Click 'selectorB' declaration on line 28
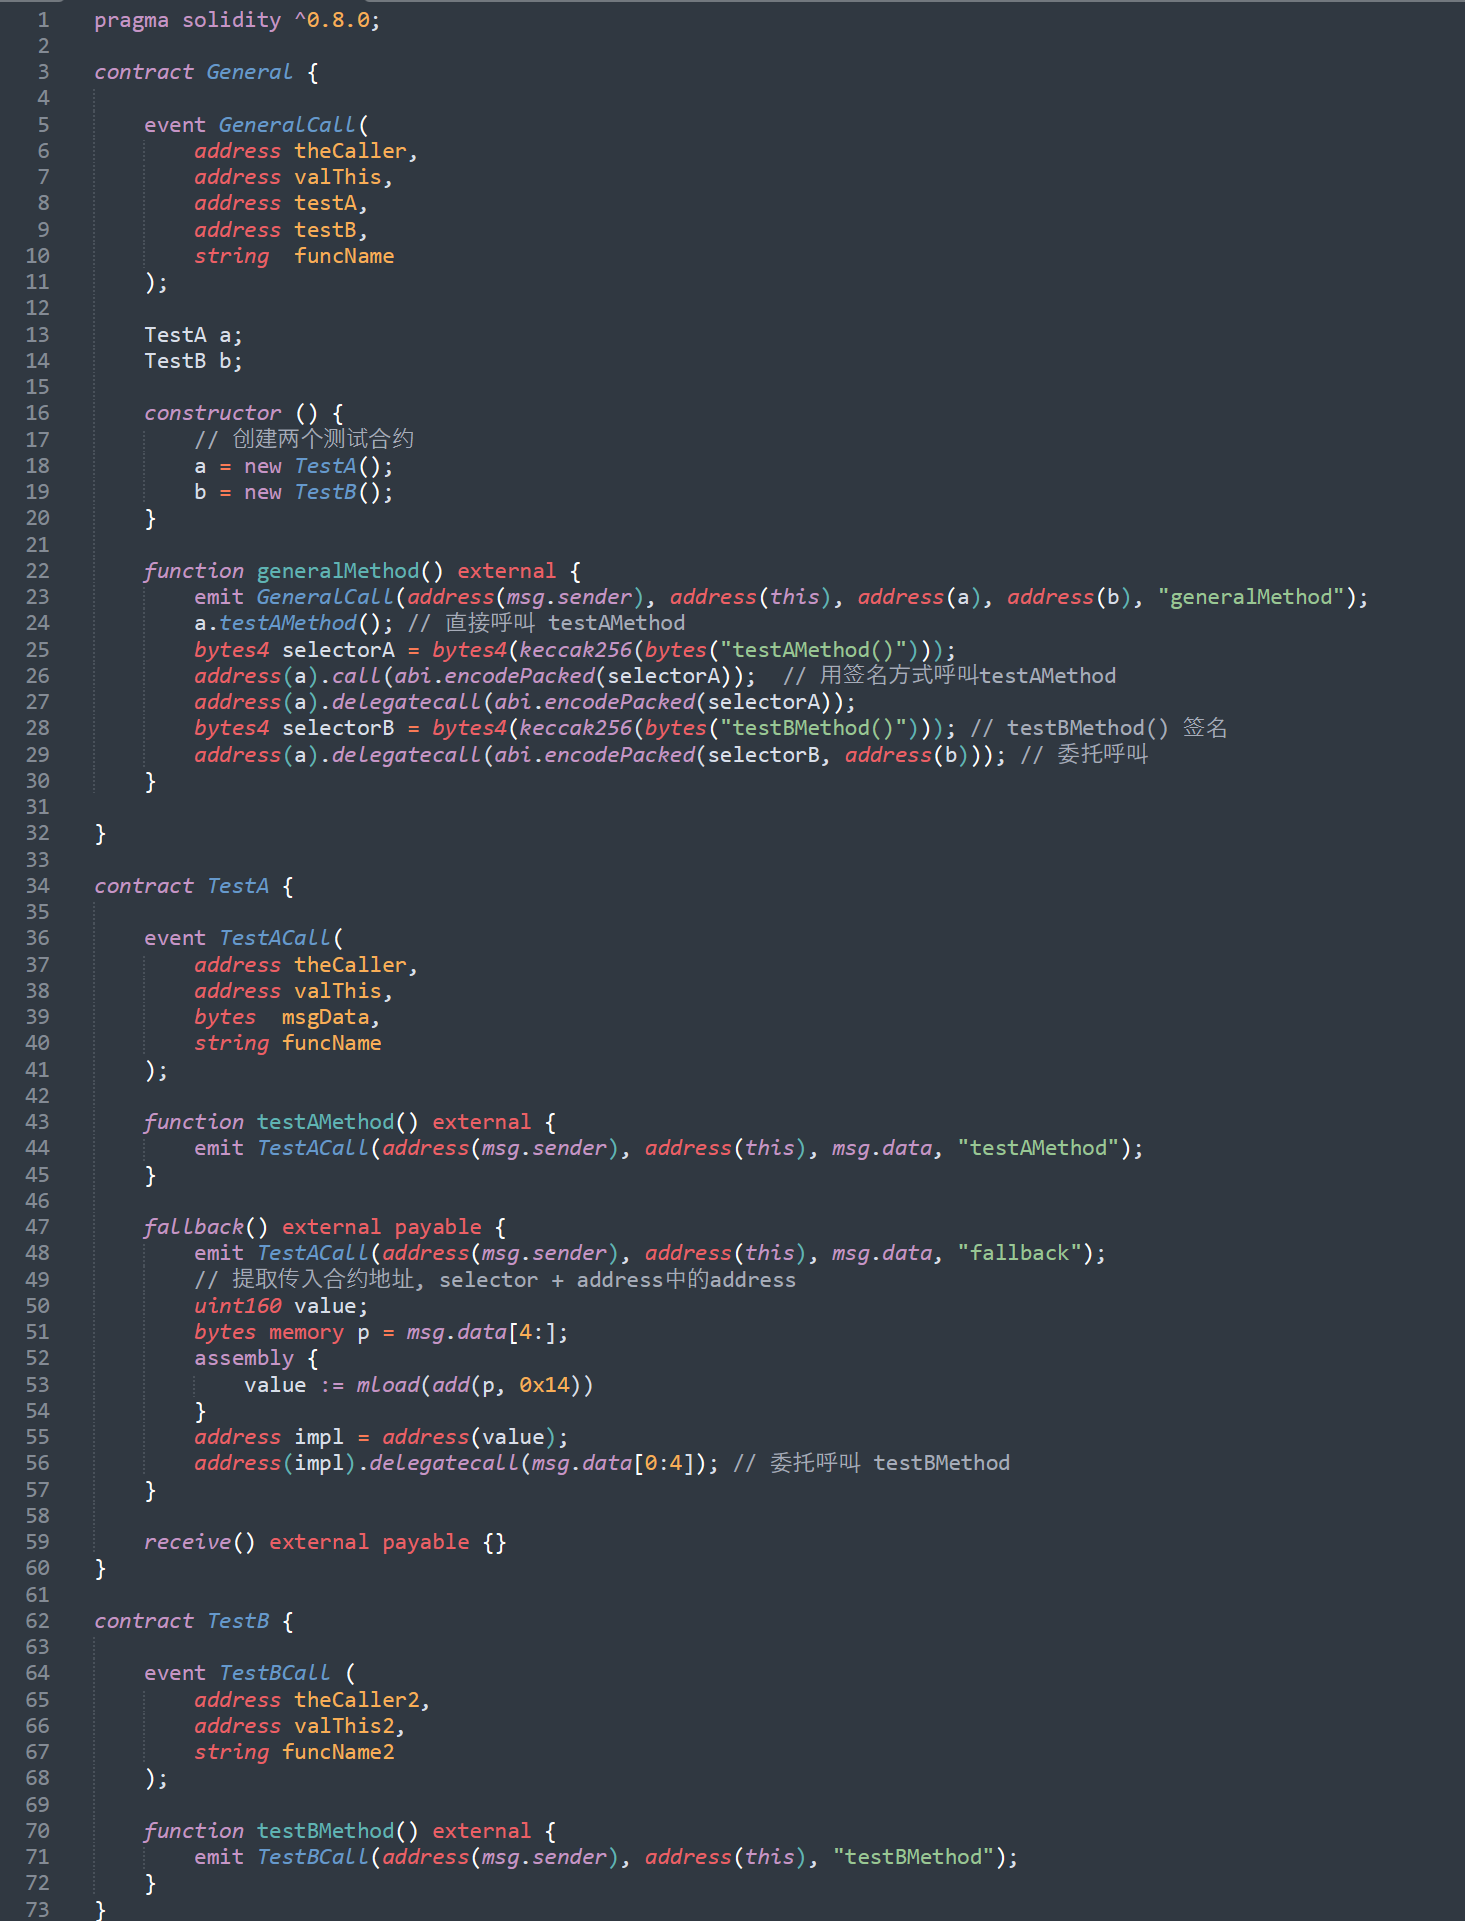This screenshot has width=1465, height=1921. click(338, 728)
